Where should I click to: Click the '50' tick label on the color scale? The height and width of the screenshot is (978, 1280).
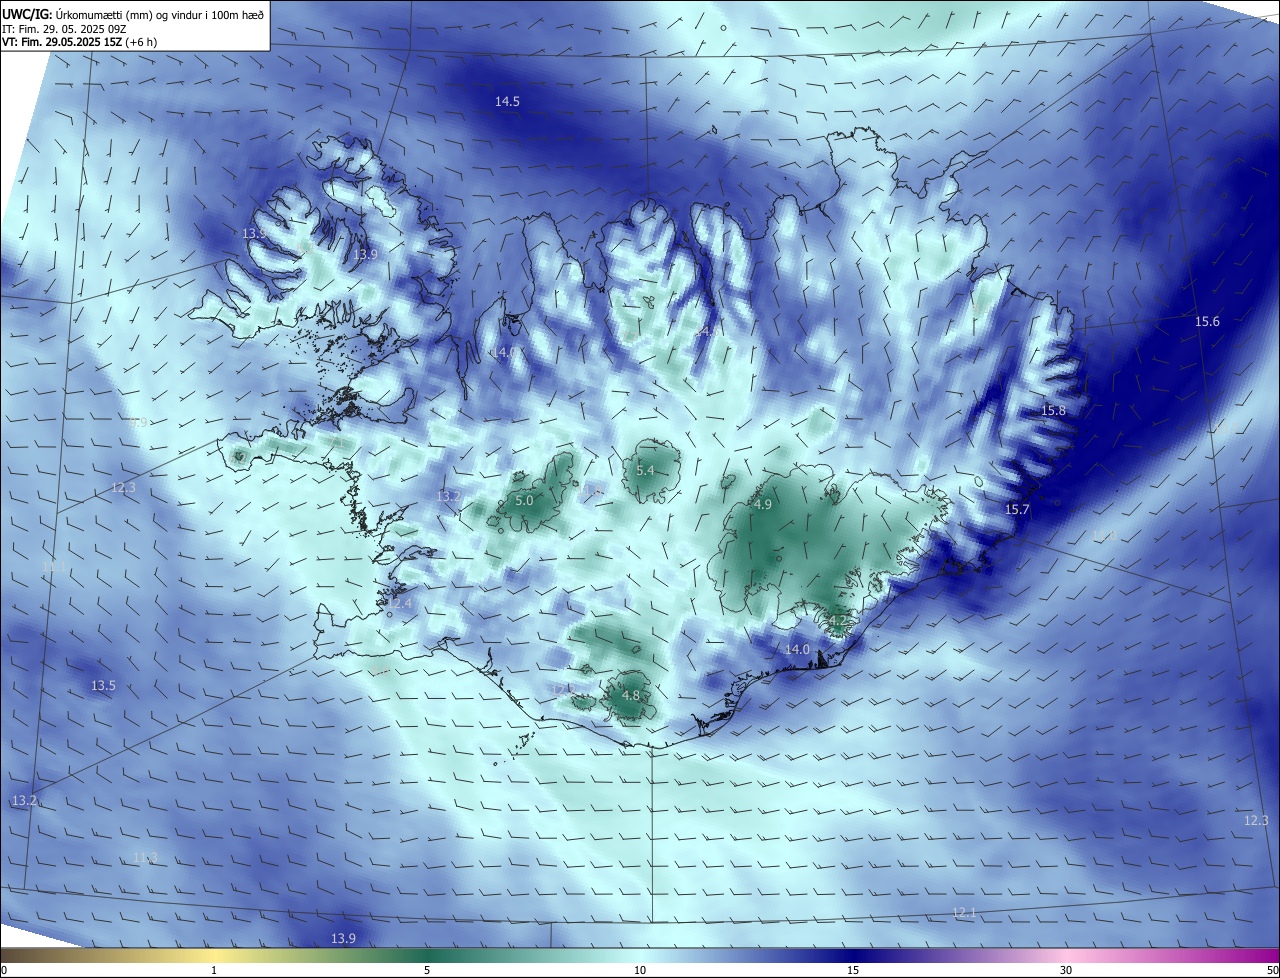(1272, 970)
